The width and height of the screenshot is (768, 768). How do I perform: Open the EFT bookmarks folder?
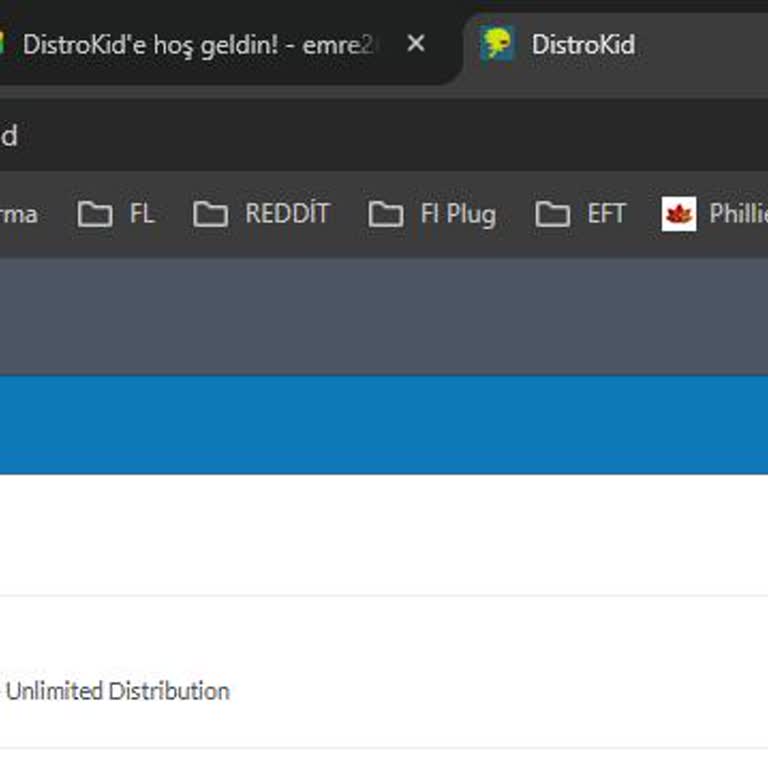point(580,214)
